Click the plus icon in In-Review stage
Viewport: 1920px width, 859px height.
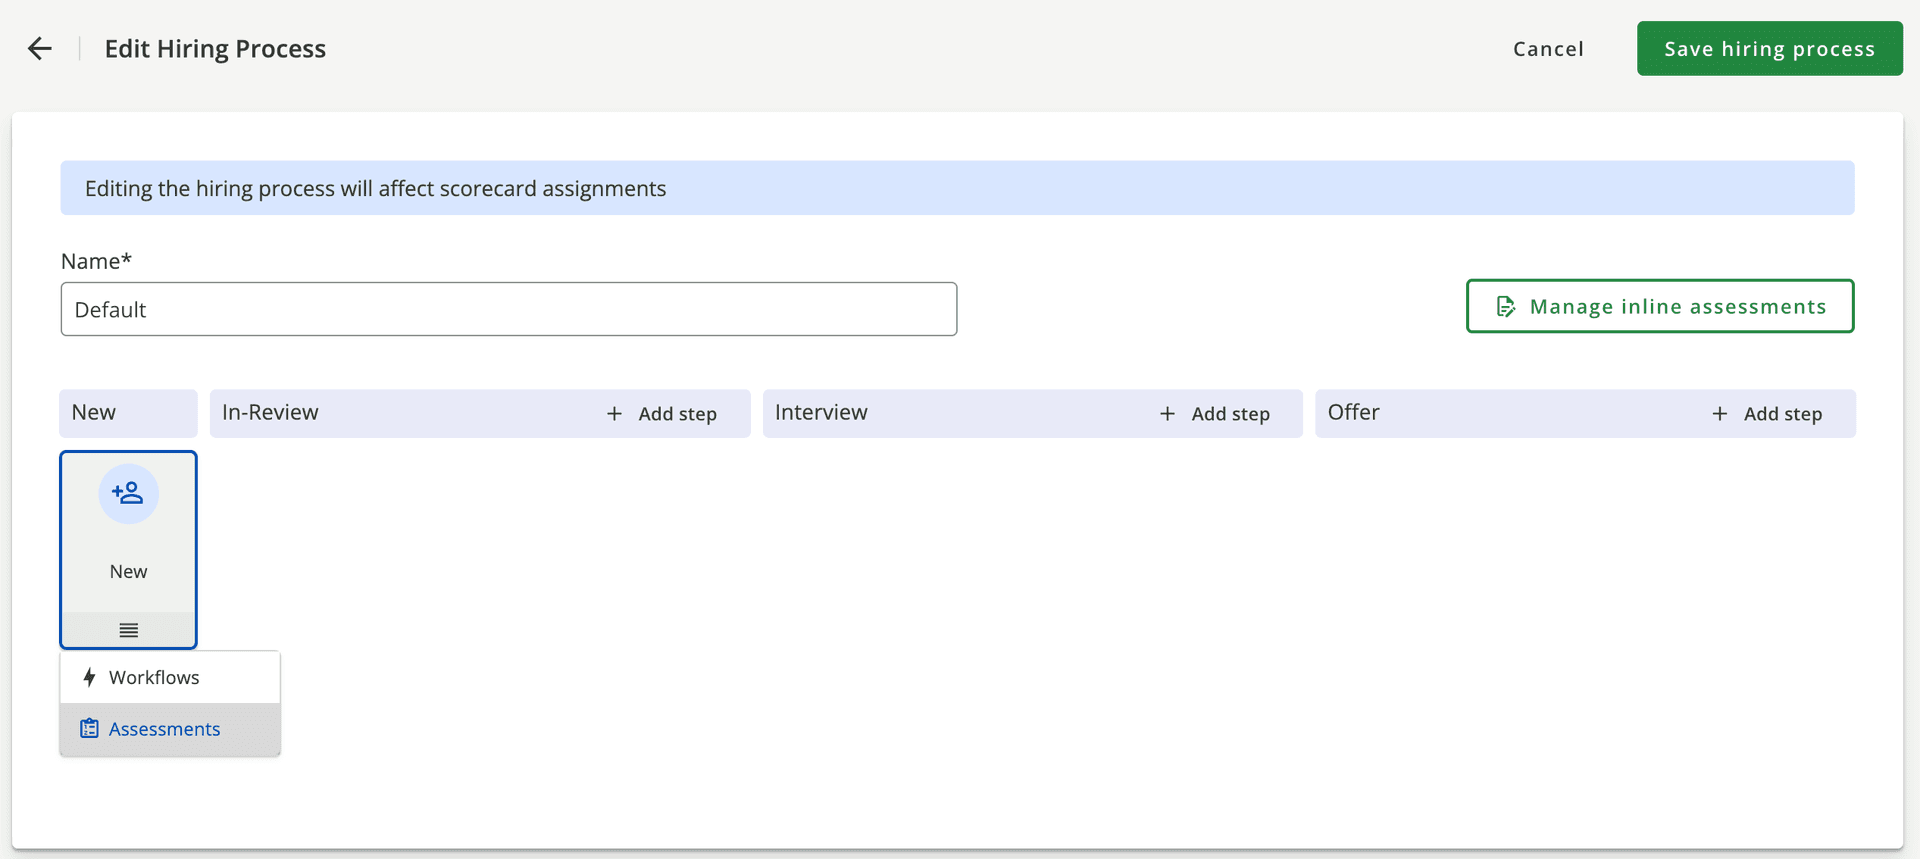614,414
